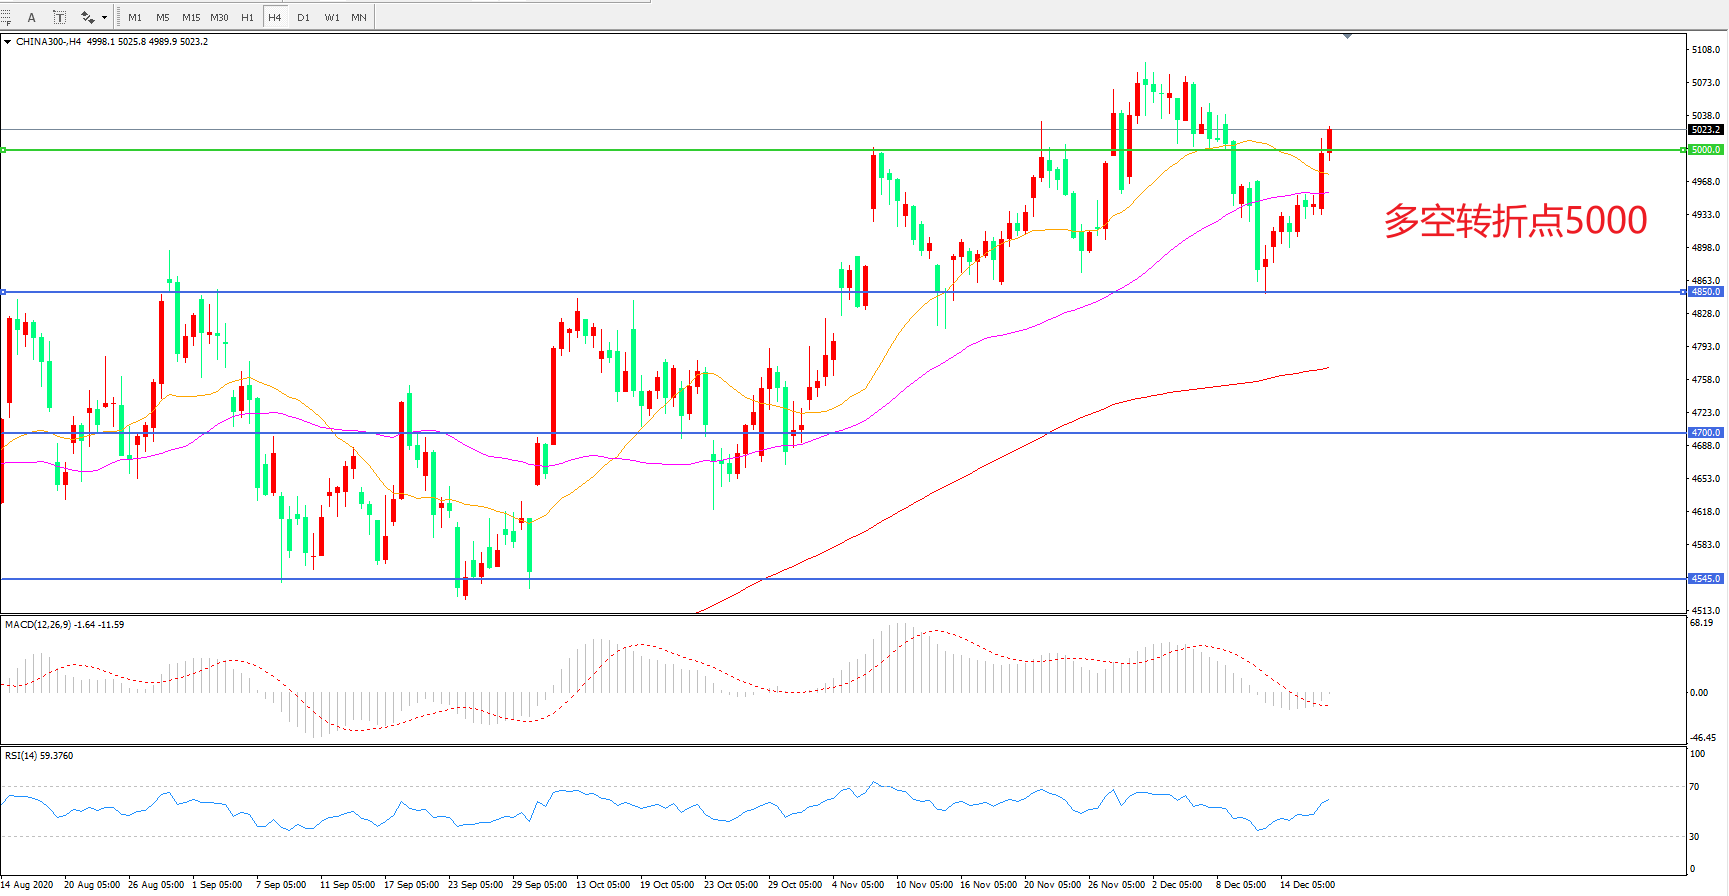Switch to M5 timeframe
This screenshot has width=1729, height=896.
coord(162,17)
